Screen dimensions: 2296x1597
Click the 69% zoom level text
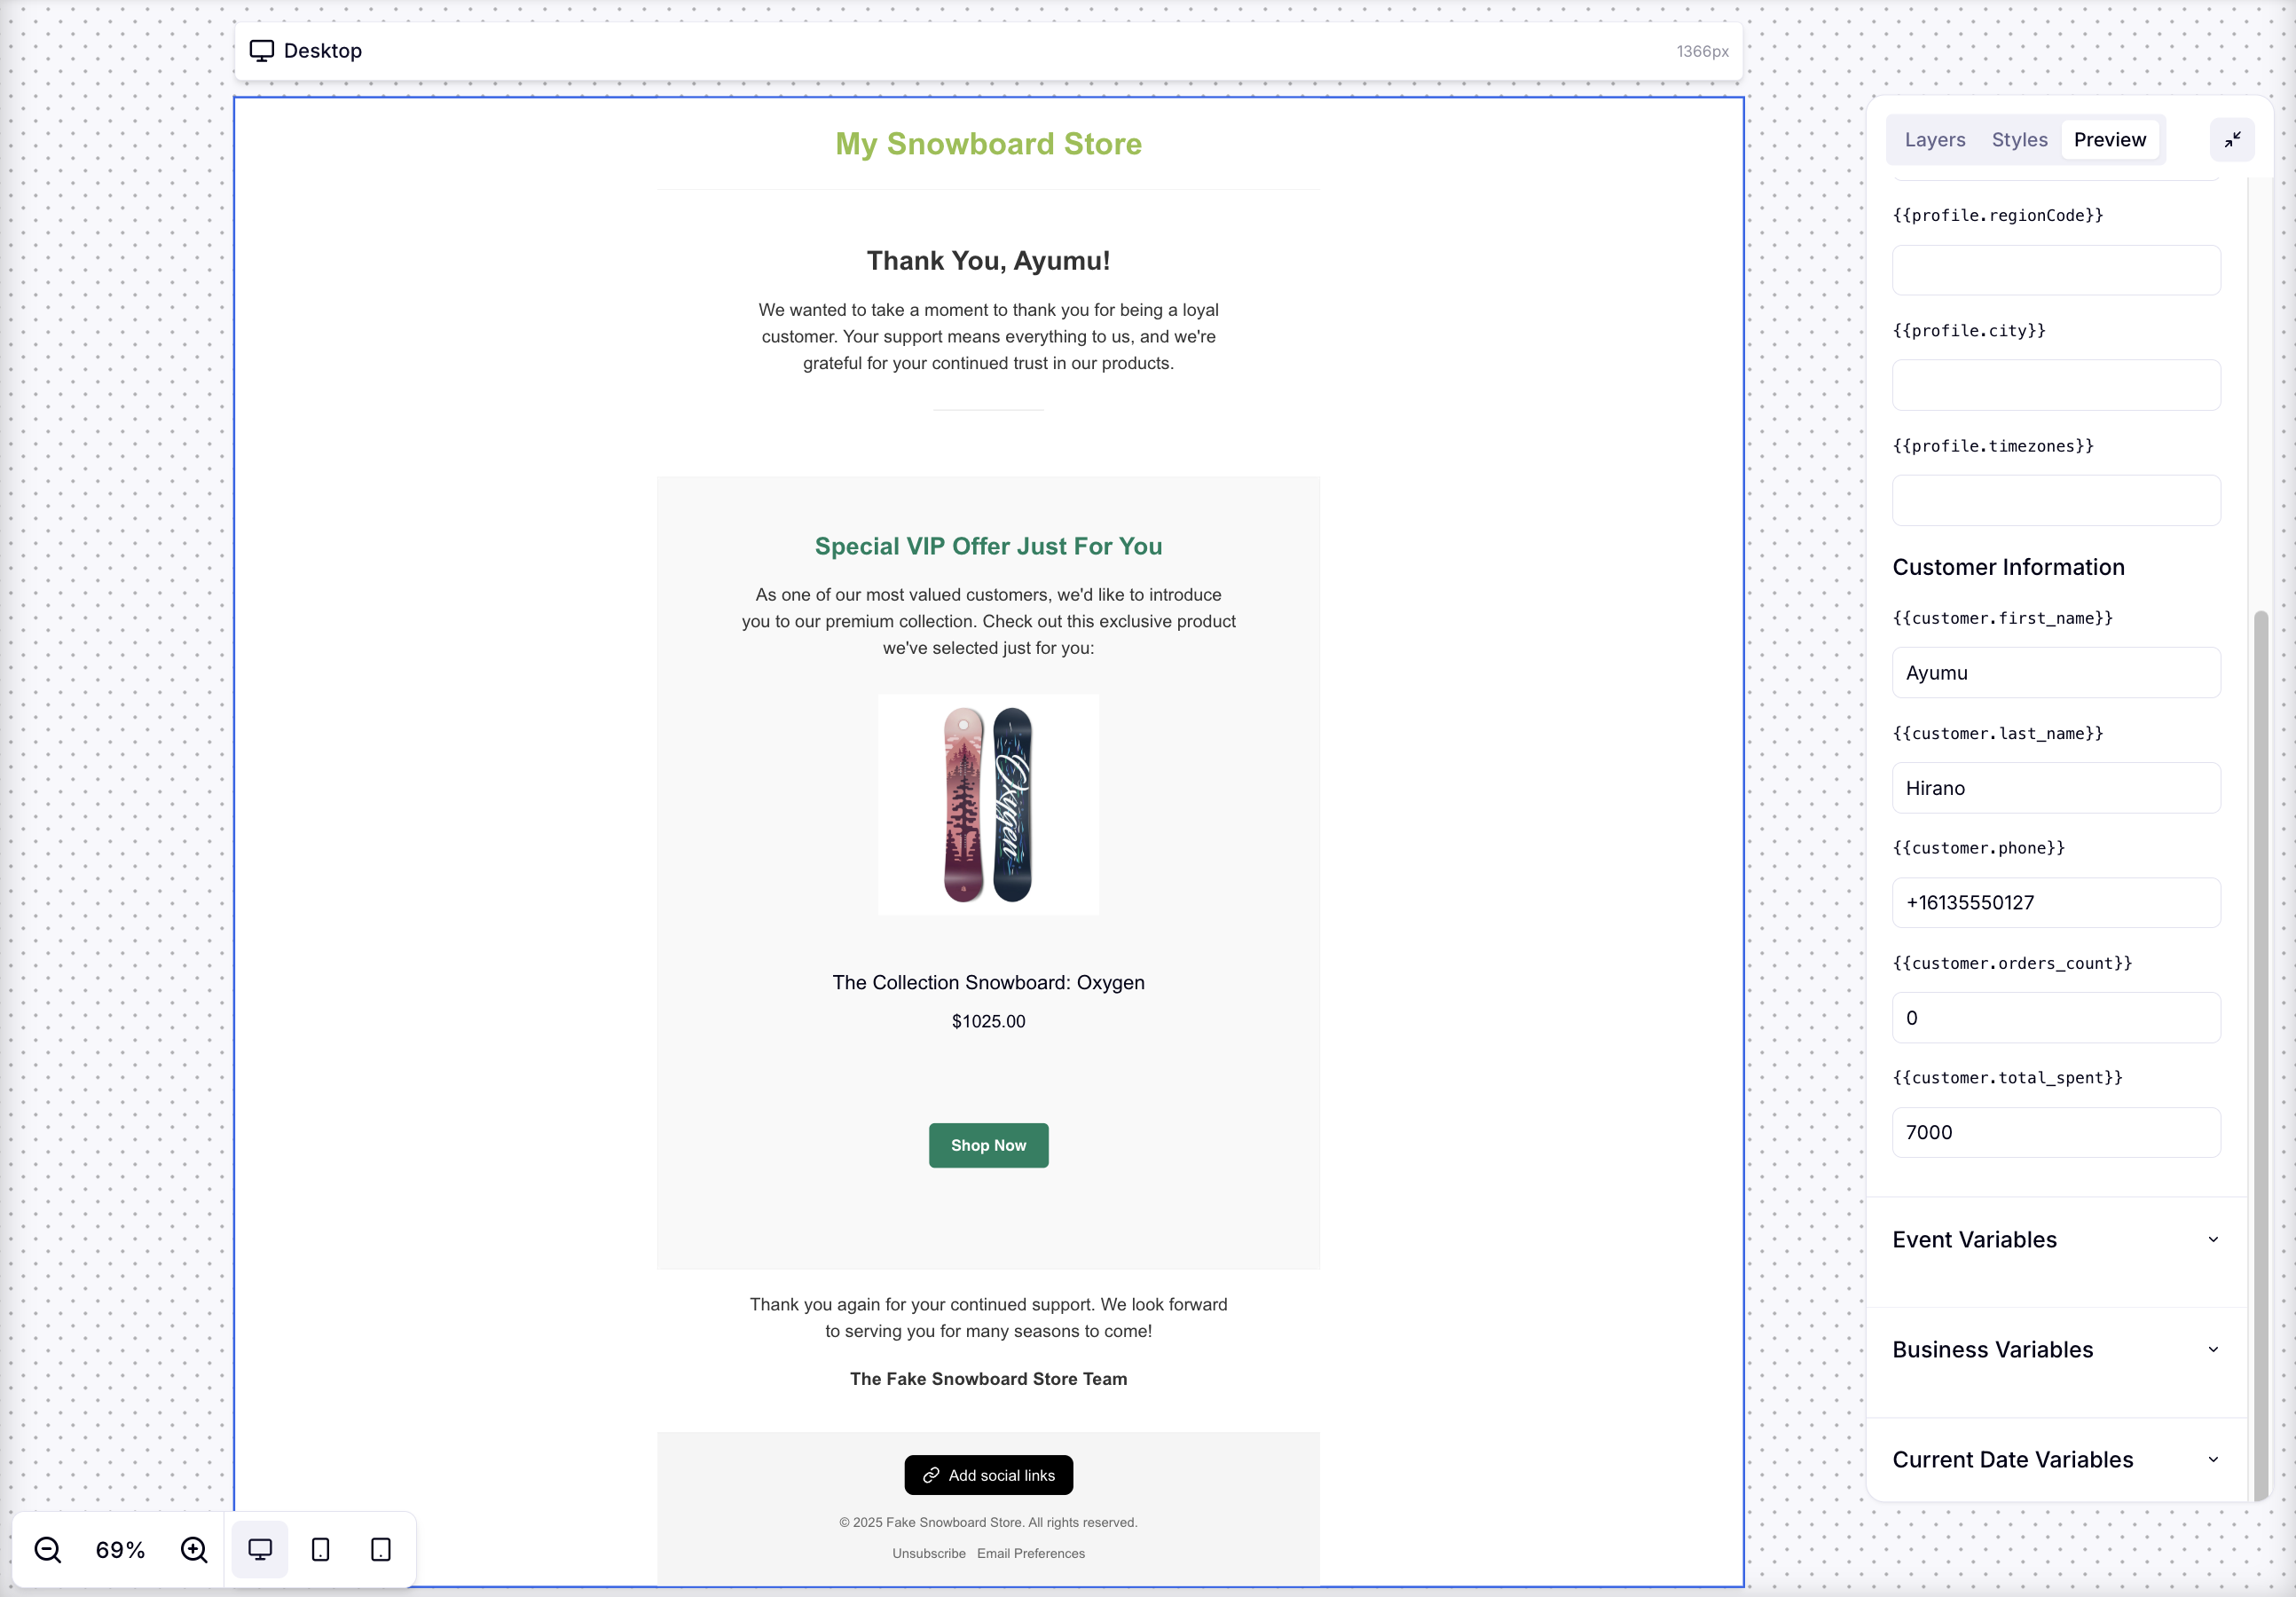[120, 1550]
